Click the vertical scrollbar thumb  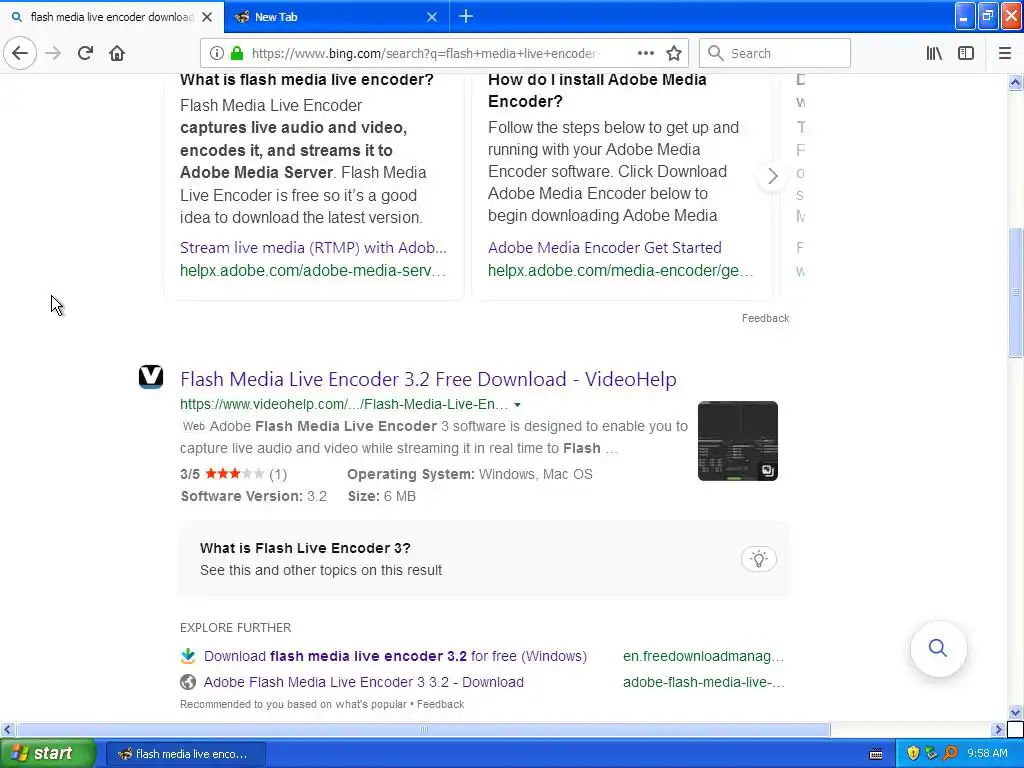point(1015,292)
